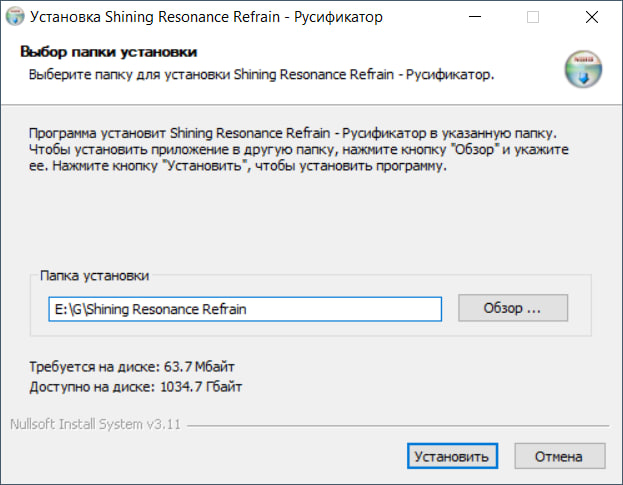Click the Требуется на диске text
This screenshot has height=485, width=623.
click(131, 367)
